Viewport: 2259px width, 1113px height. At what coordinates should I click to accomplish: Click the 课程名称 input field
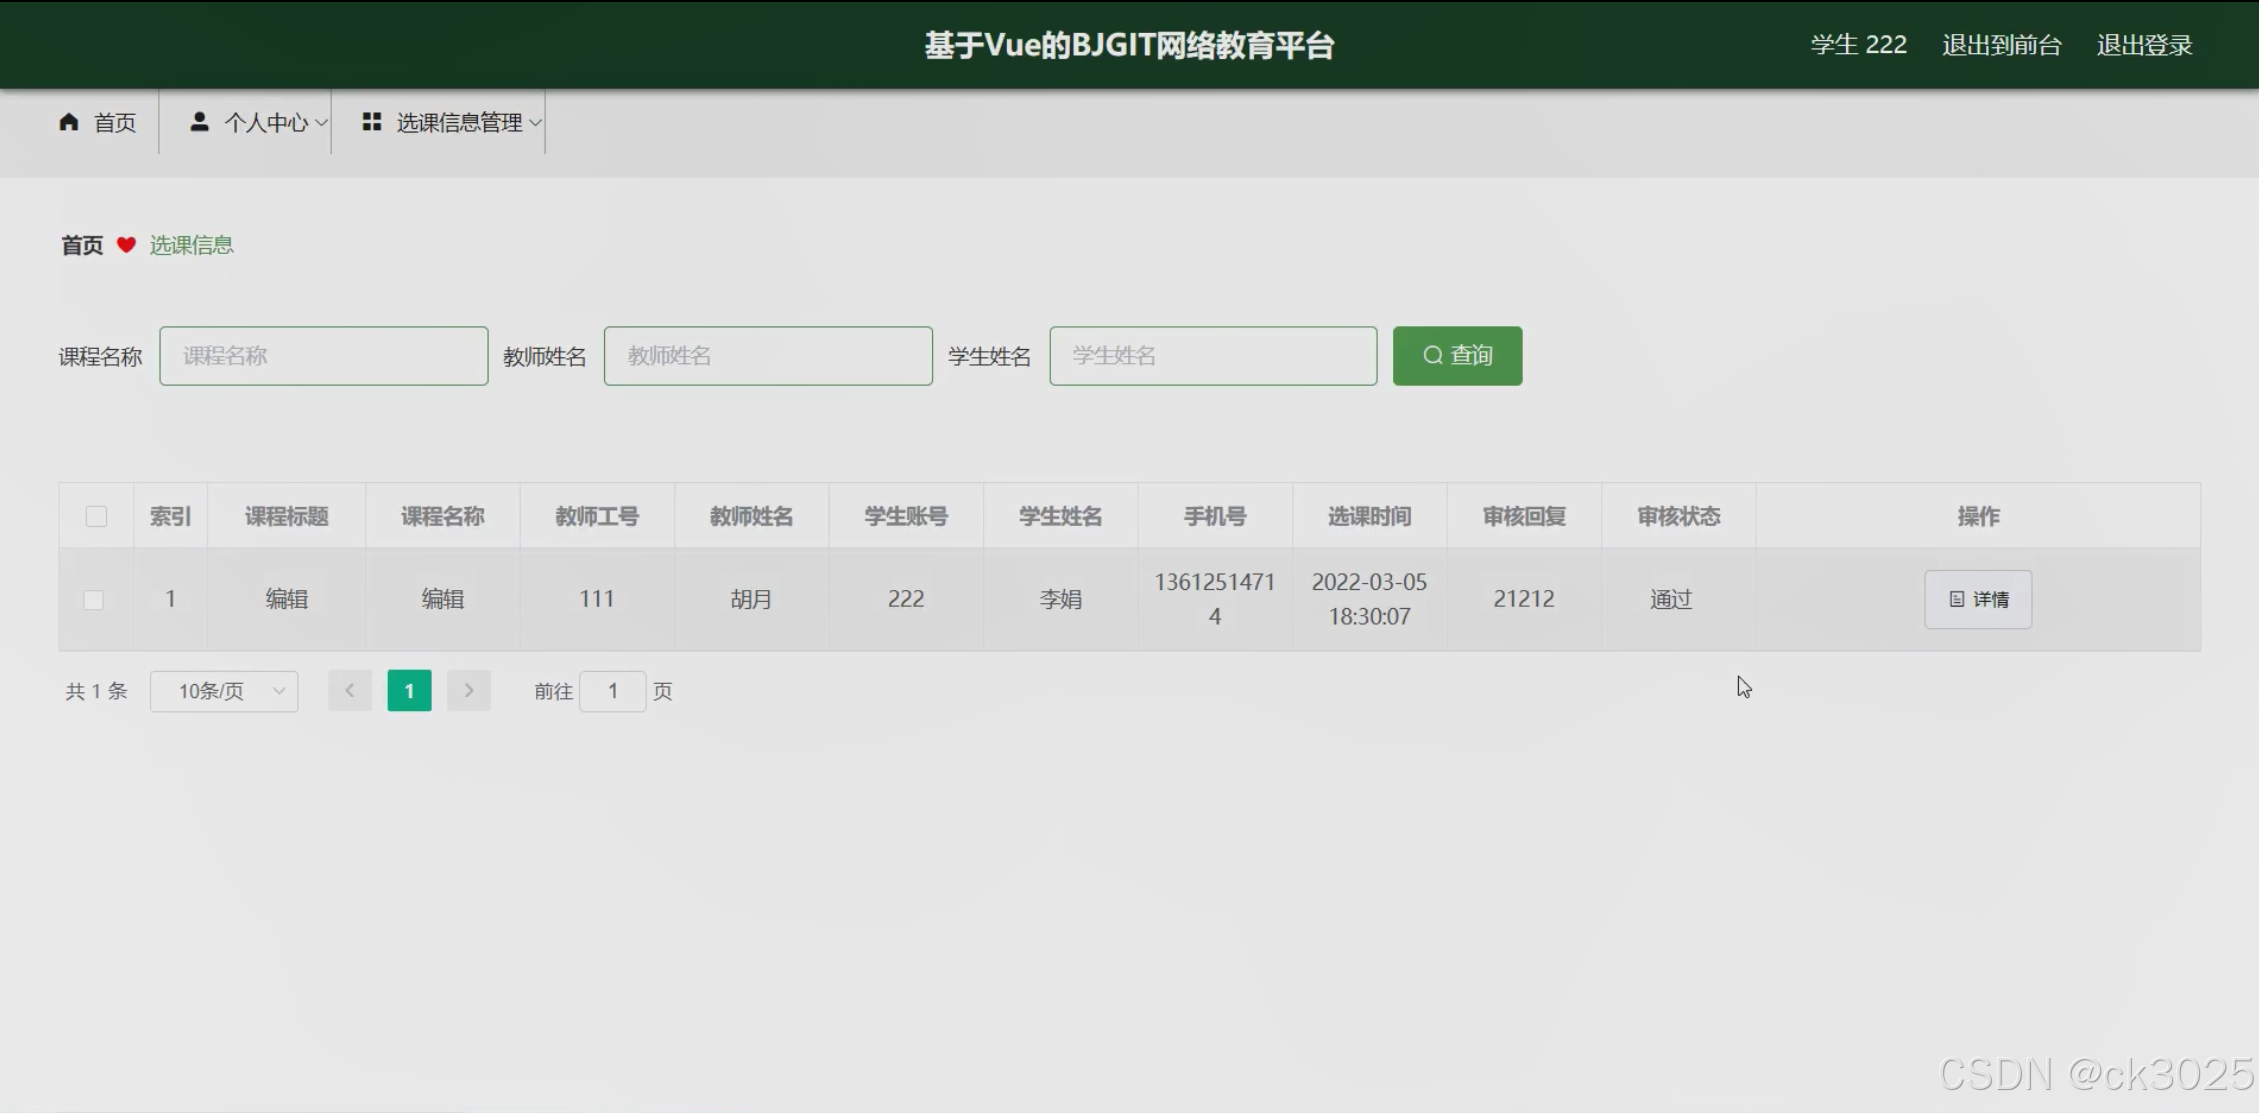pos(323,356)
